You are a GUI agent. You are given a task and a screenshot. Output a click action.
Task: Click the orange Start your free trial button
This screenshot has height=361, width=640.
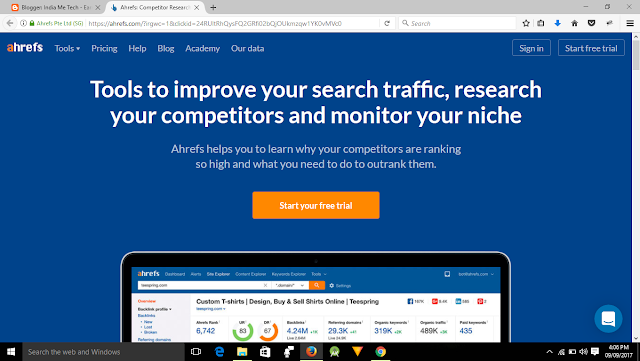(x=316, y=205)
